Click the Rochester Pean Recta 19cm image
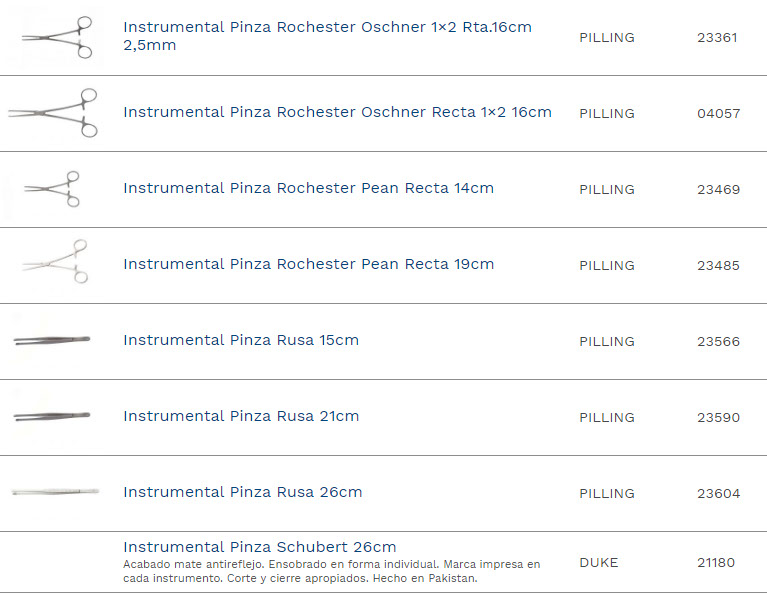 (56, 263)
